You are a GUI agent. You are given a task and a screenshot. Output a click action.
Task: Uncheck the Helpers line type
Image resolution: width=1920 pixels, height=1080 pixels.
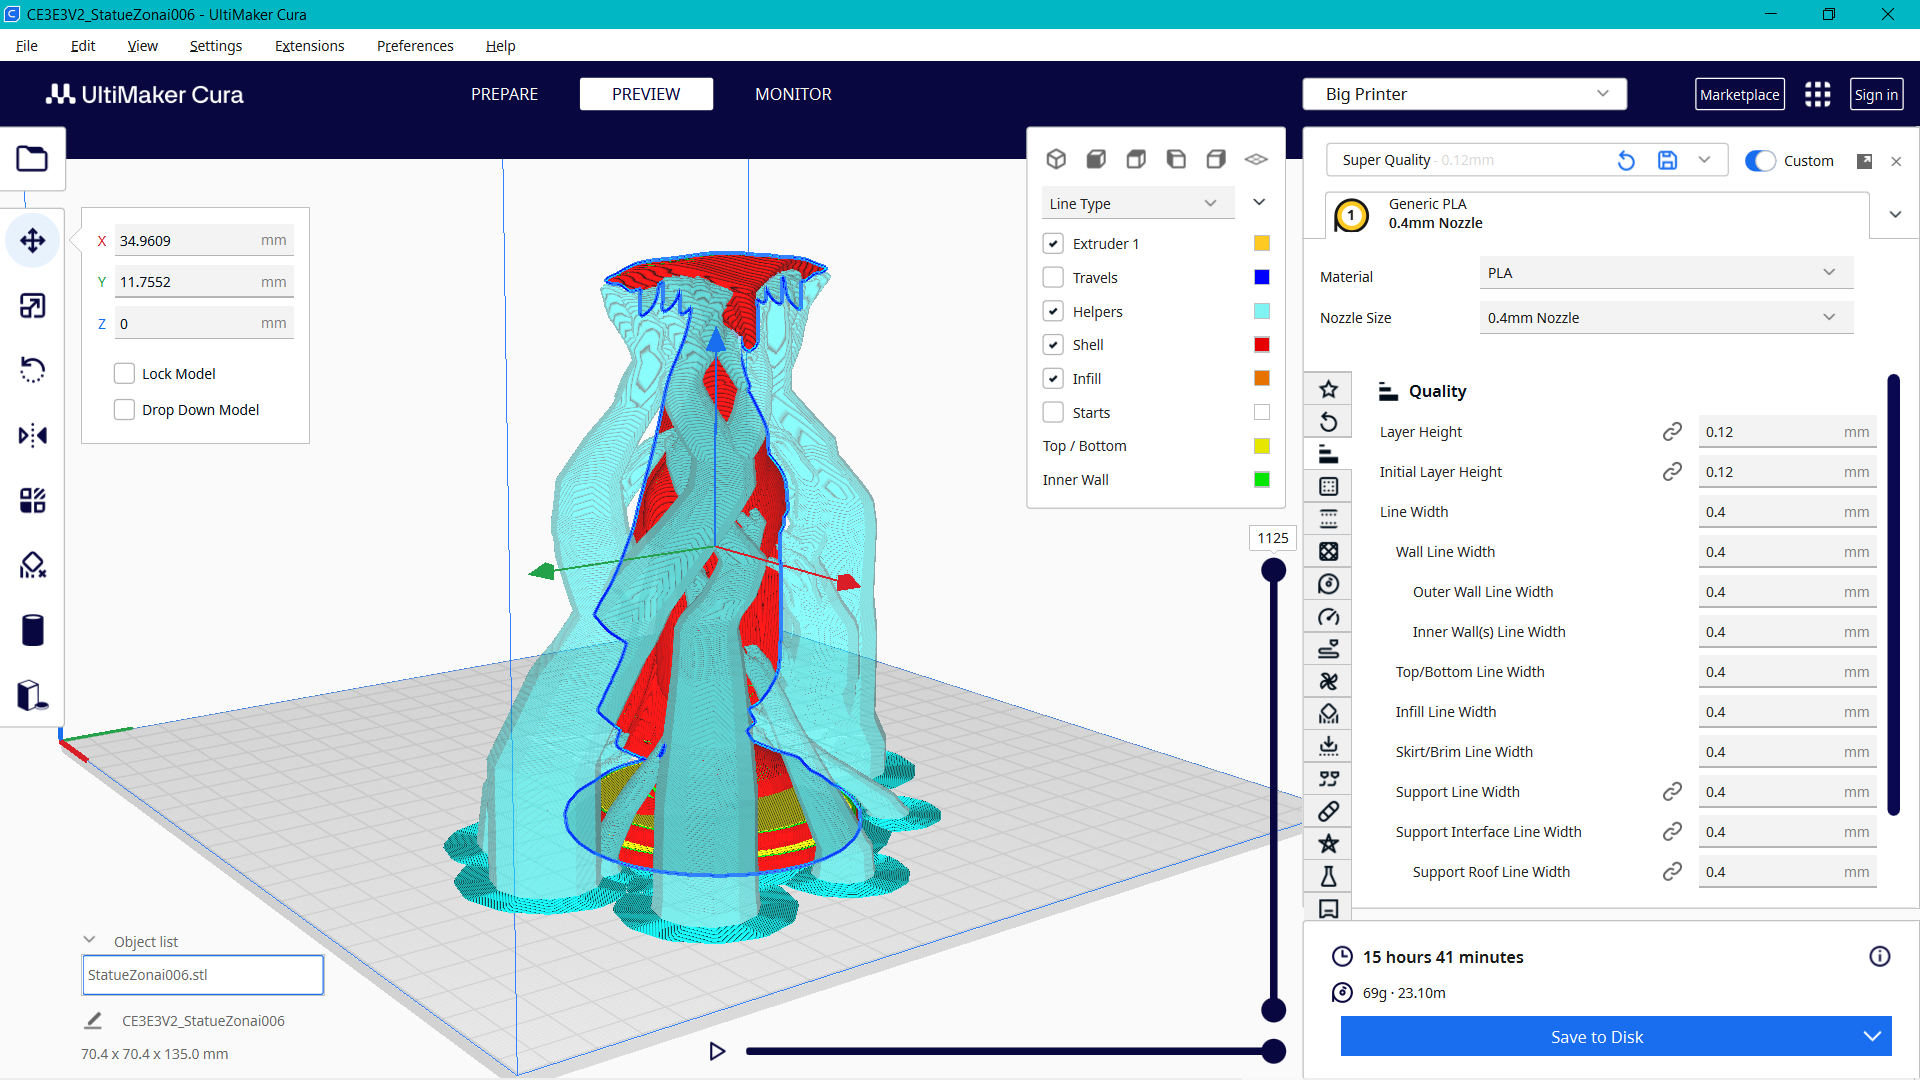point(1053,311)
